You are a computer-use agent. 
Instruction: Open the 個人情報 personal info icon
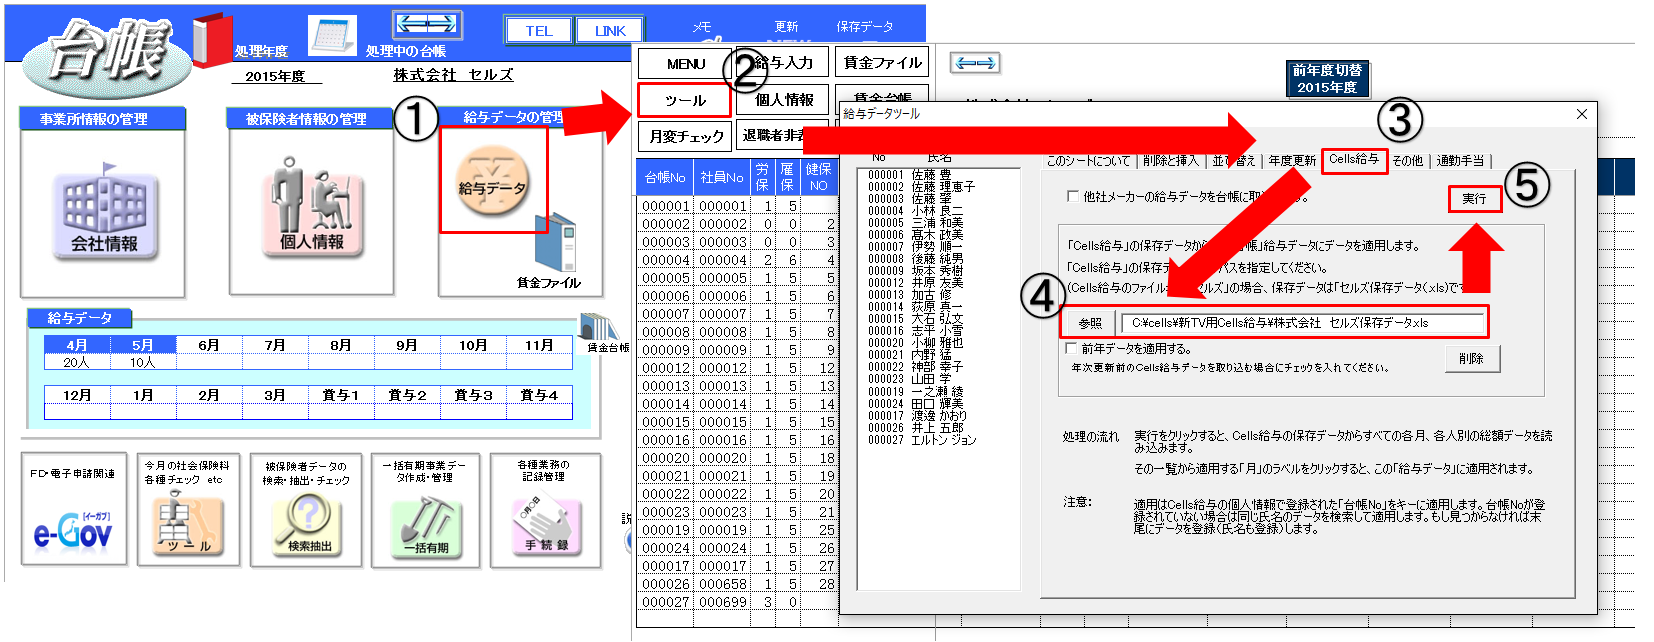click(312, 208)
